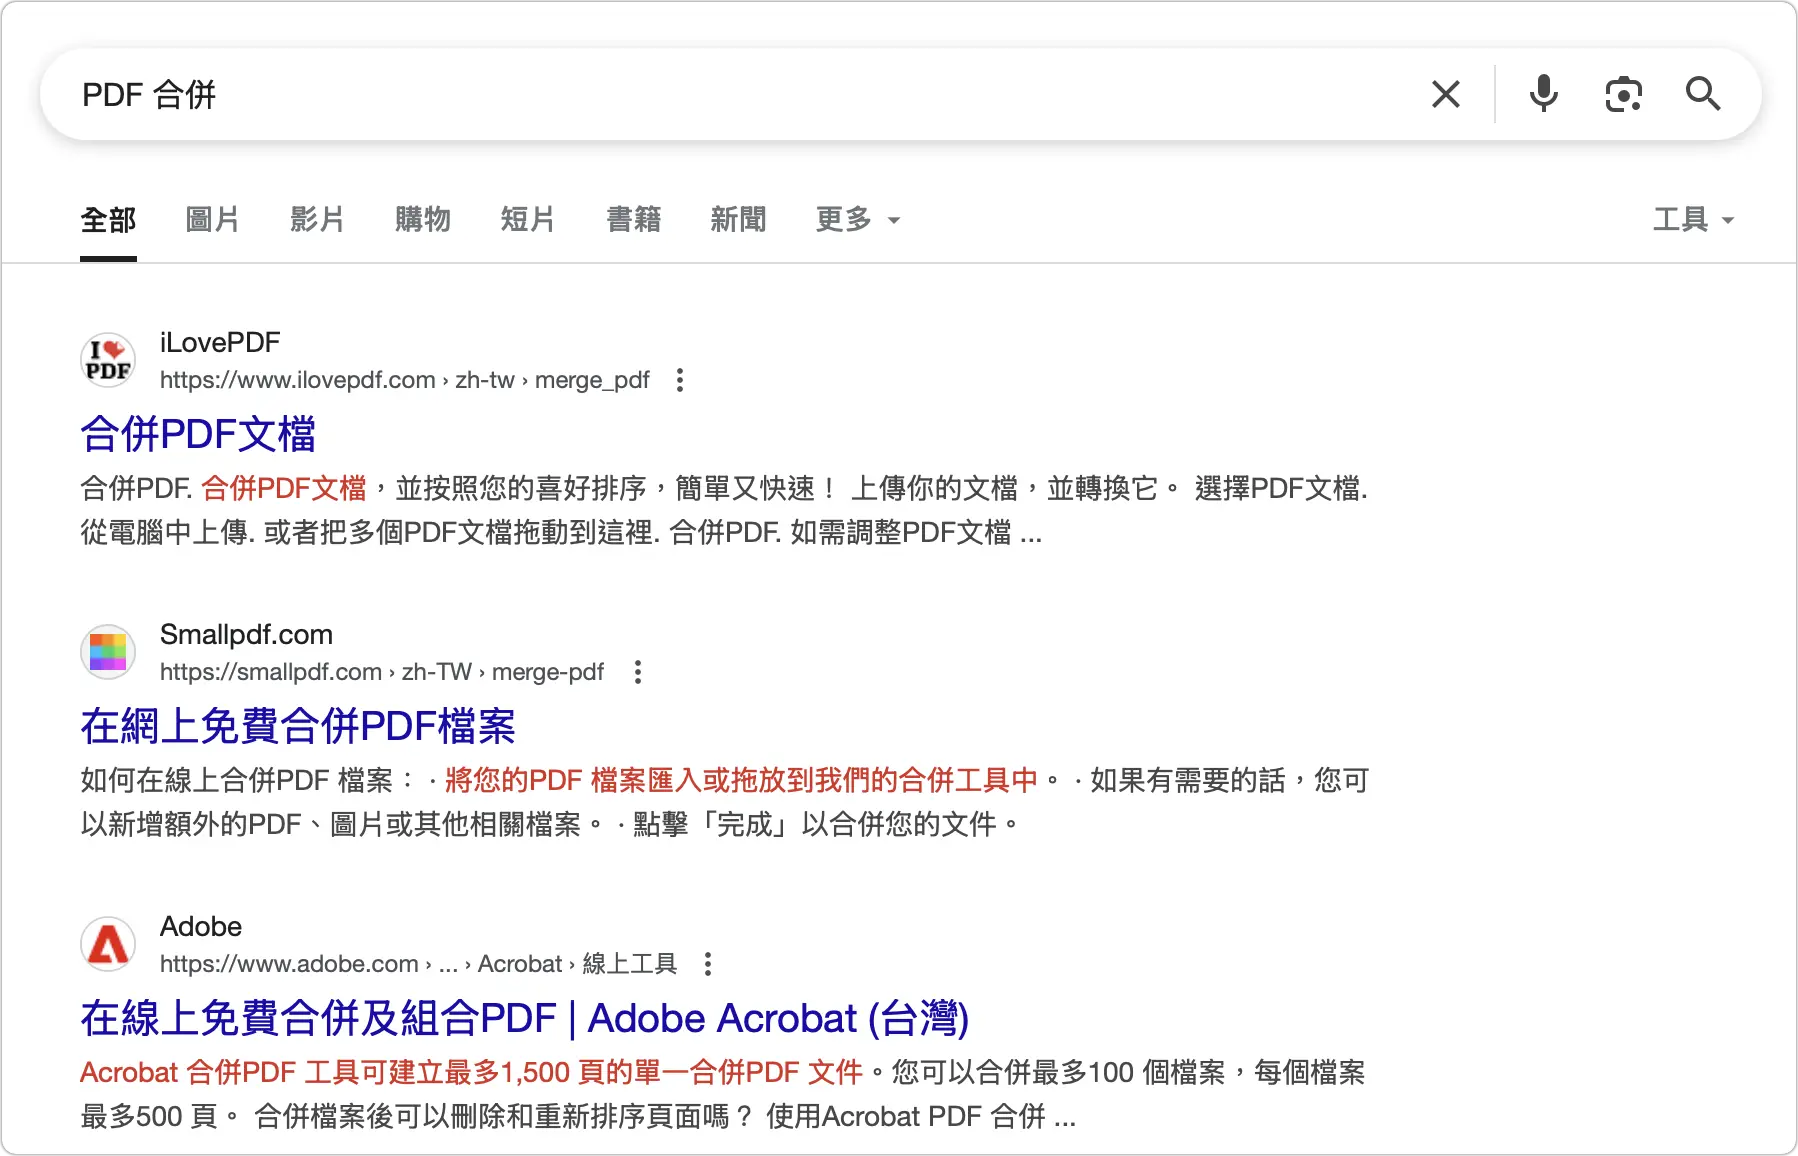Switch to the 新聞 tab

pos(739,220)
